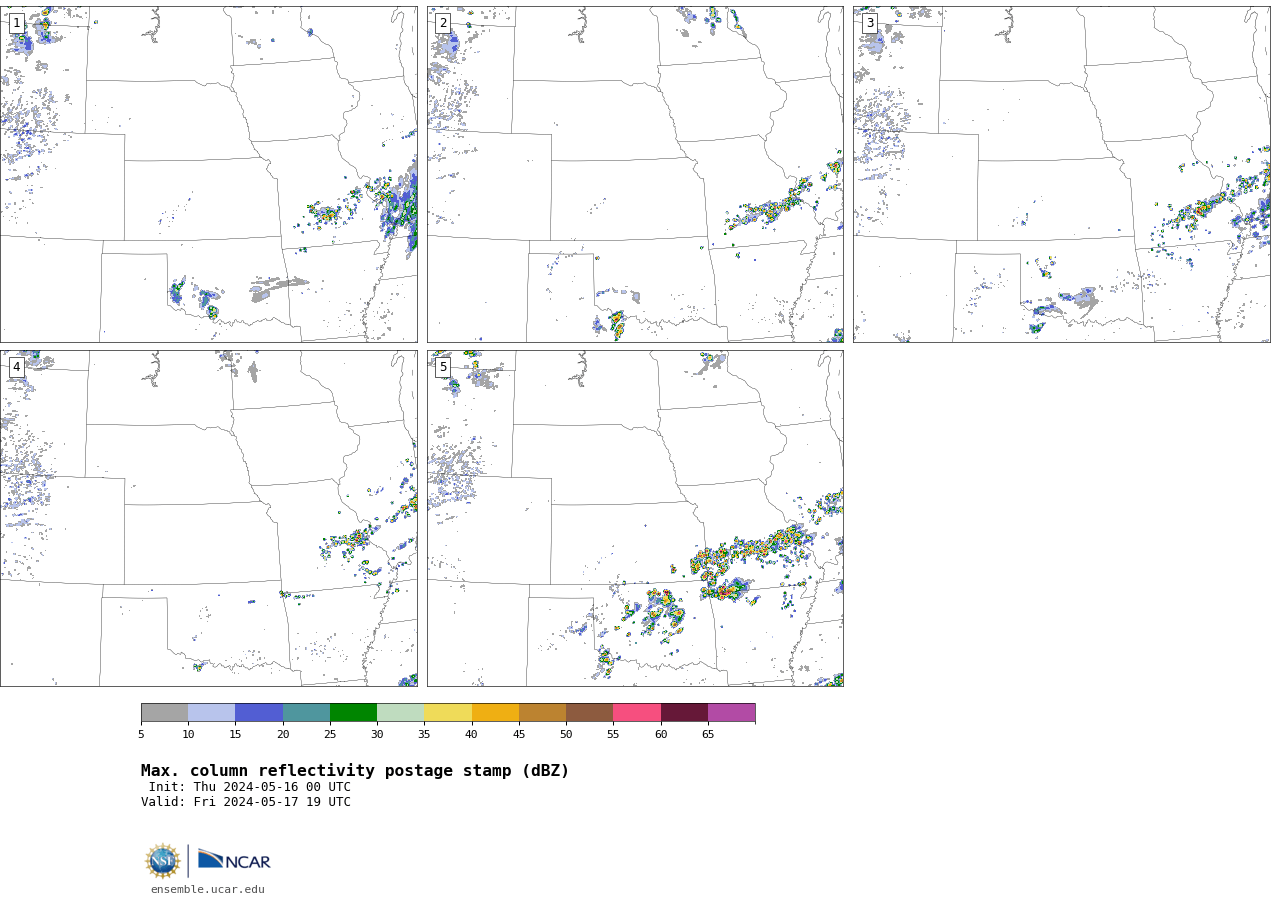Click colorbar tick label 50
The width and height of the screenshot is (1280, 901).
[566, 735]
